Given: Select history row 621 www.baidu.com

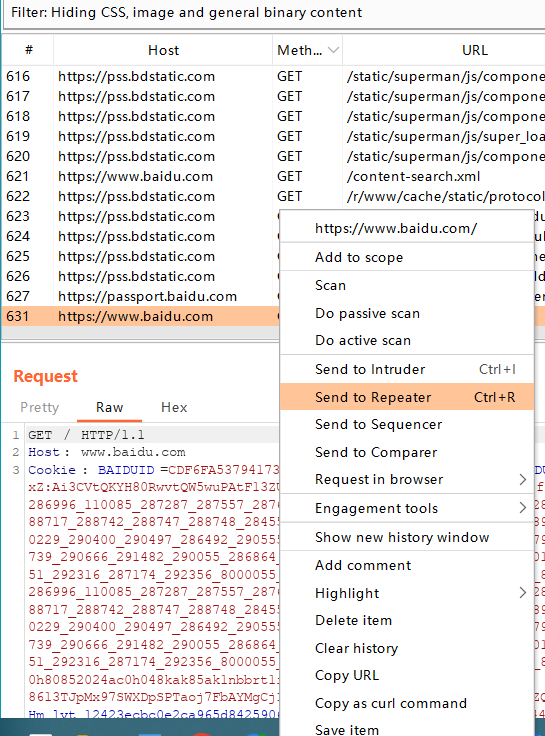Looking at the screenshot, I should pos(273,176).
